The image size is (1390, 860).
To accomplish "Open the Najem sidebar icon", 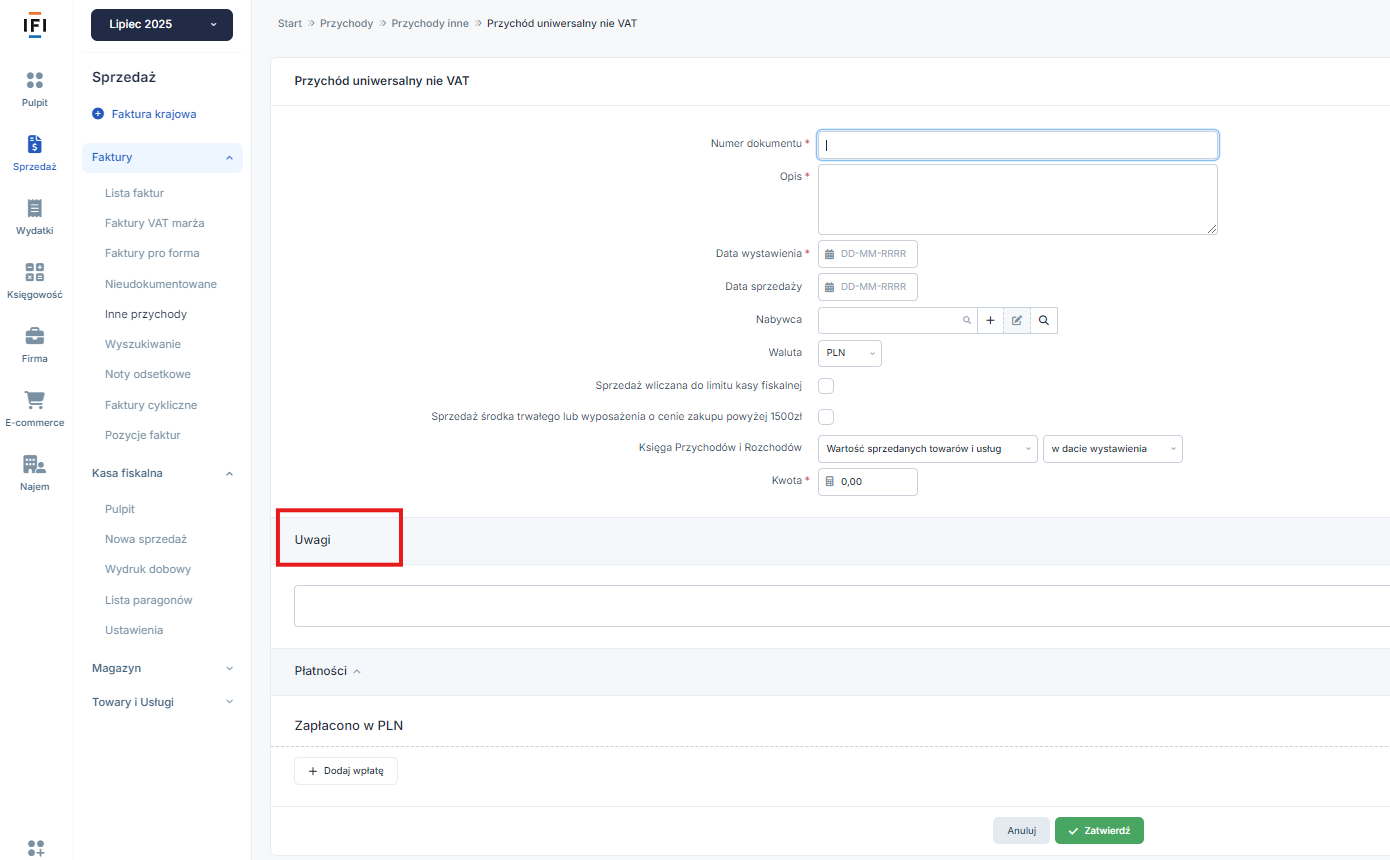I will click(35, 464).
